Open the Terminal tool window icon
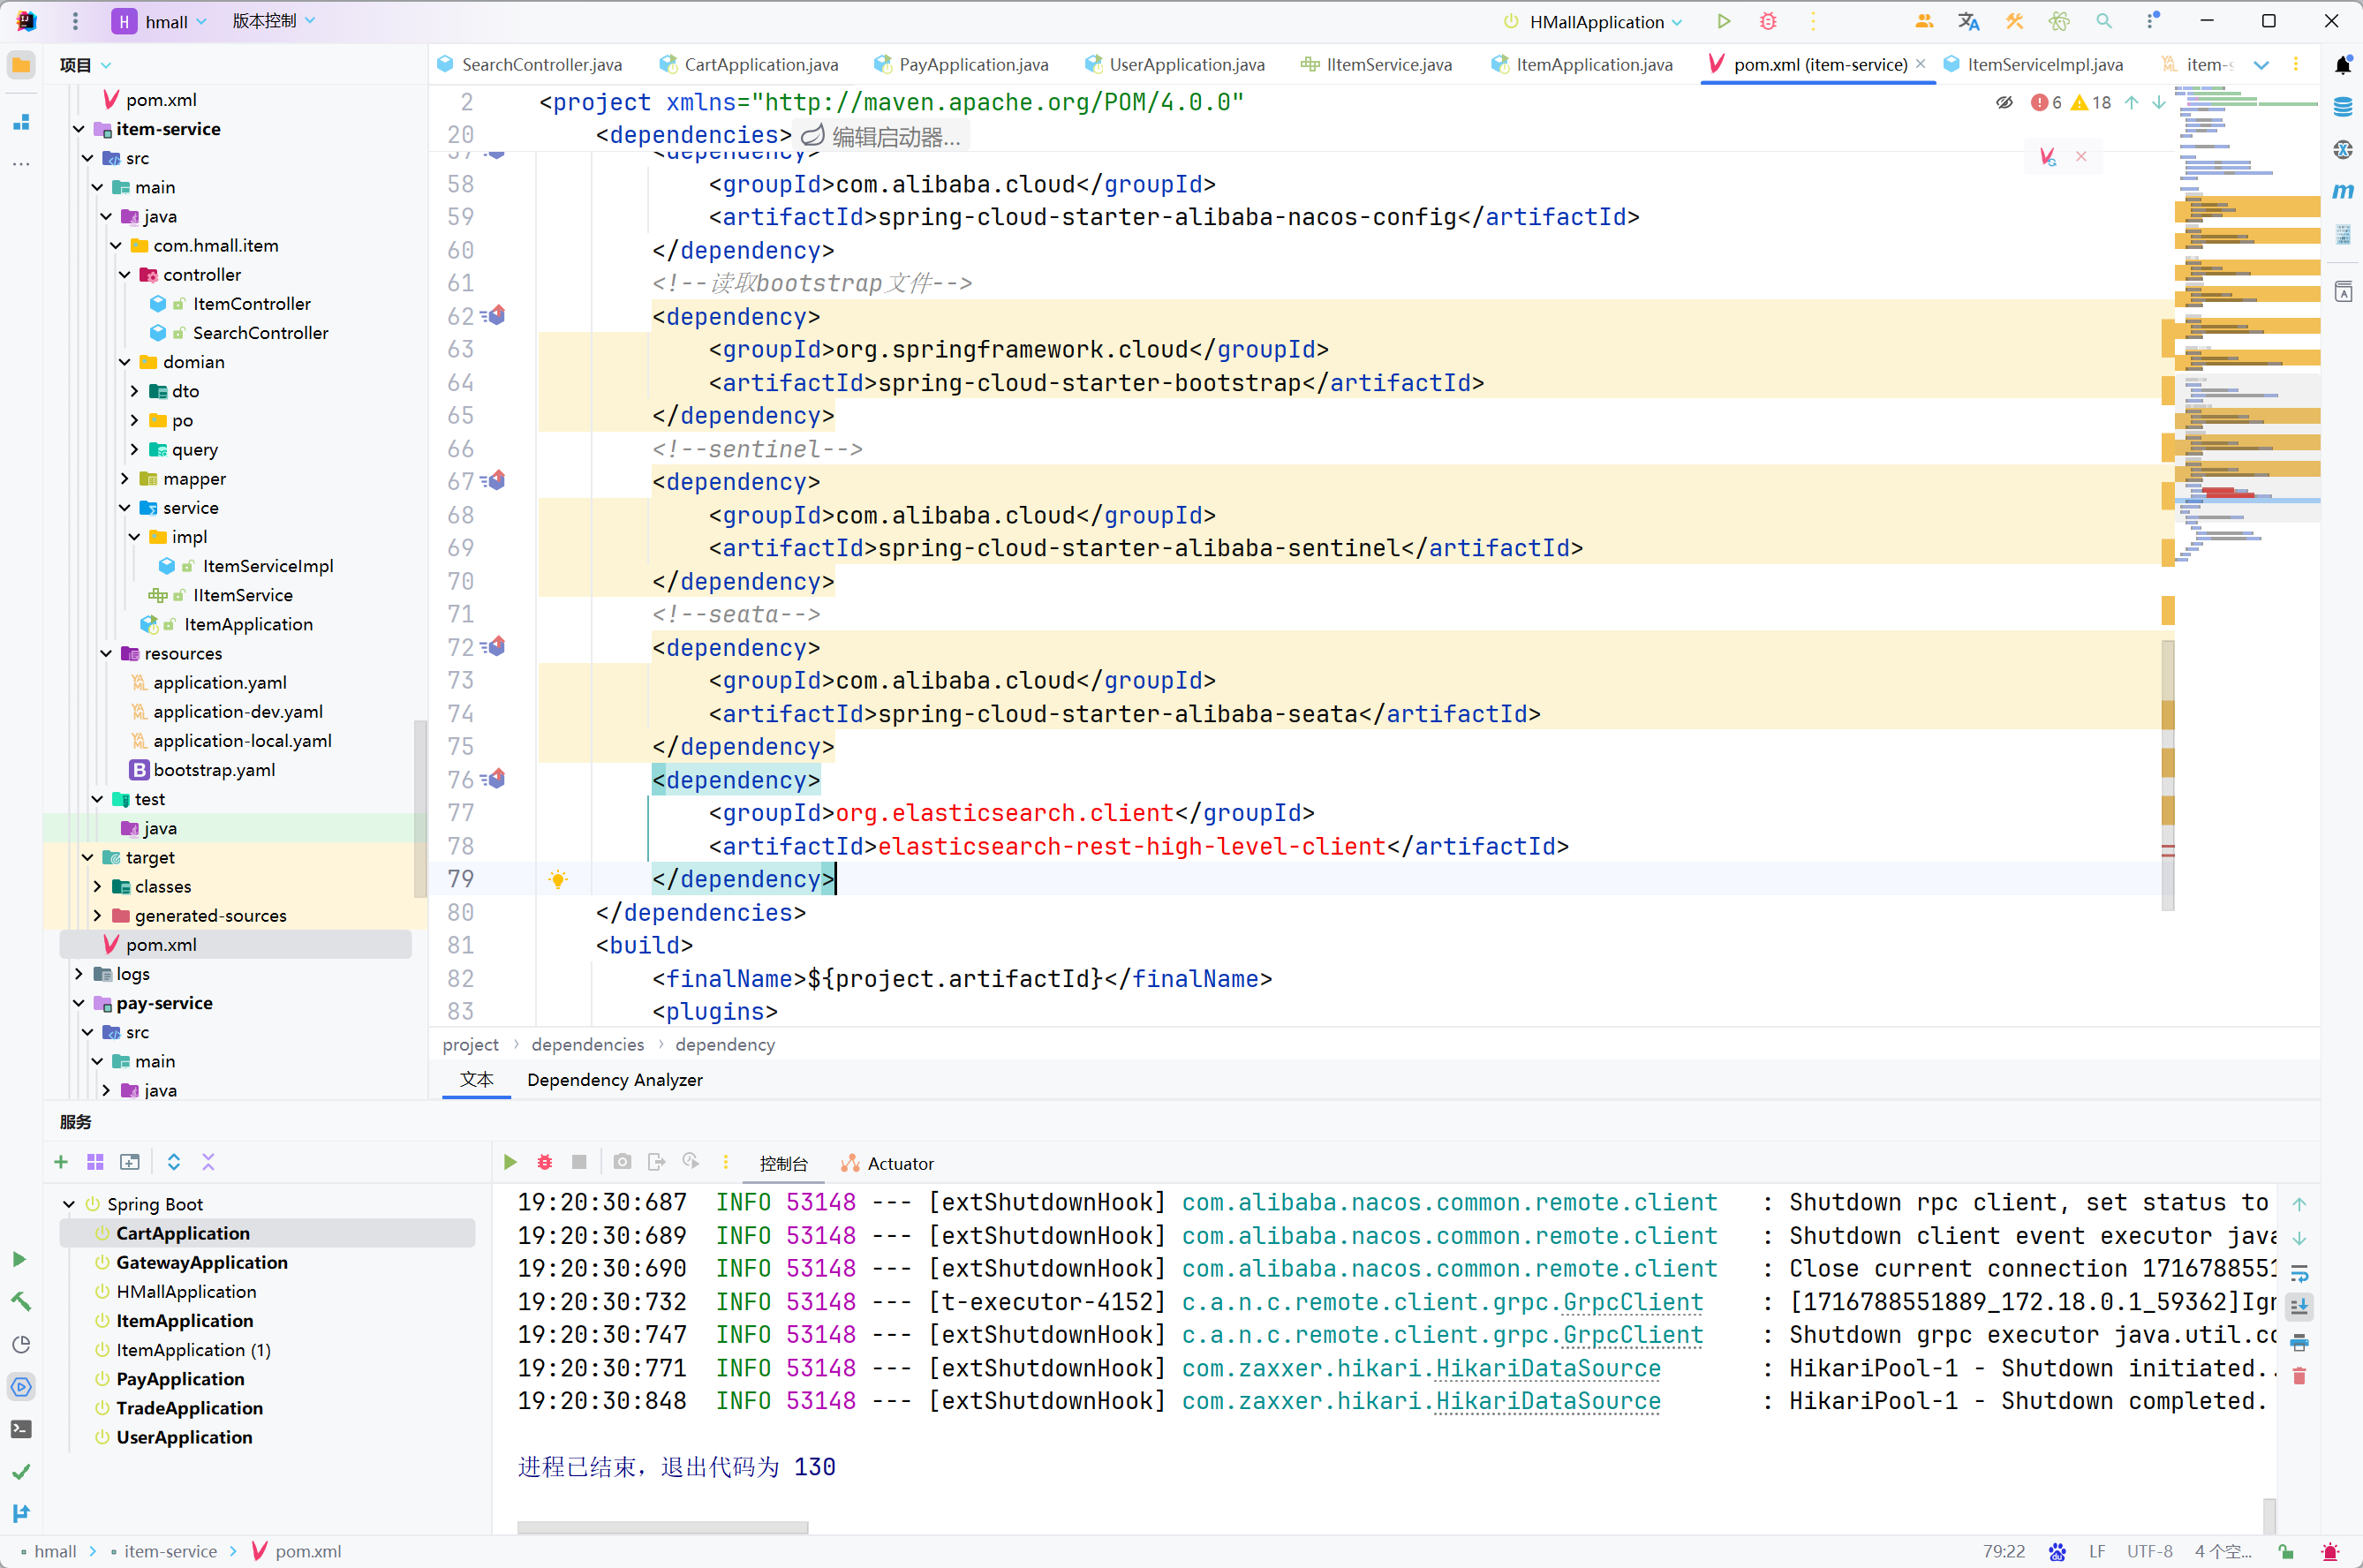 (21, 1429)
